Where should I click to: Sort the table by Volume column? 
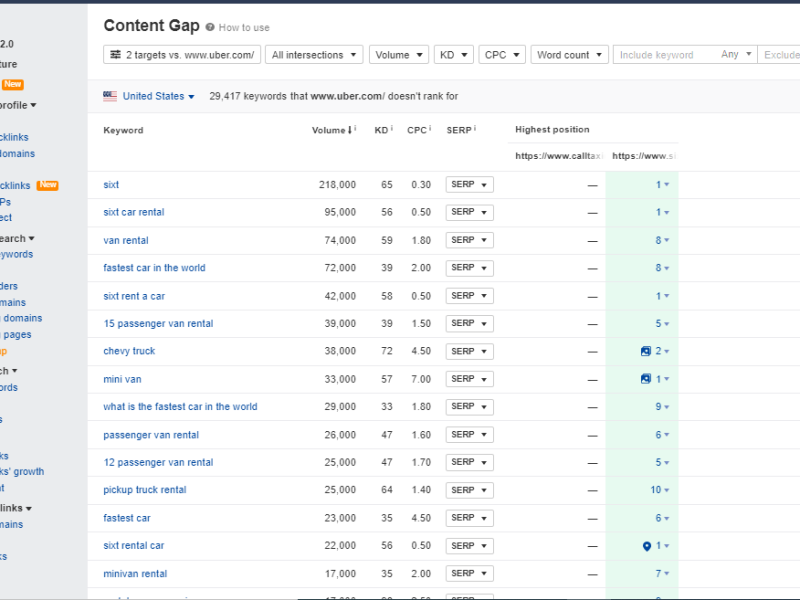coord(331,130)
